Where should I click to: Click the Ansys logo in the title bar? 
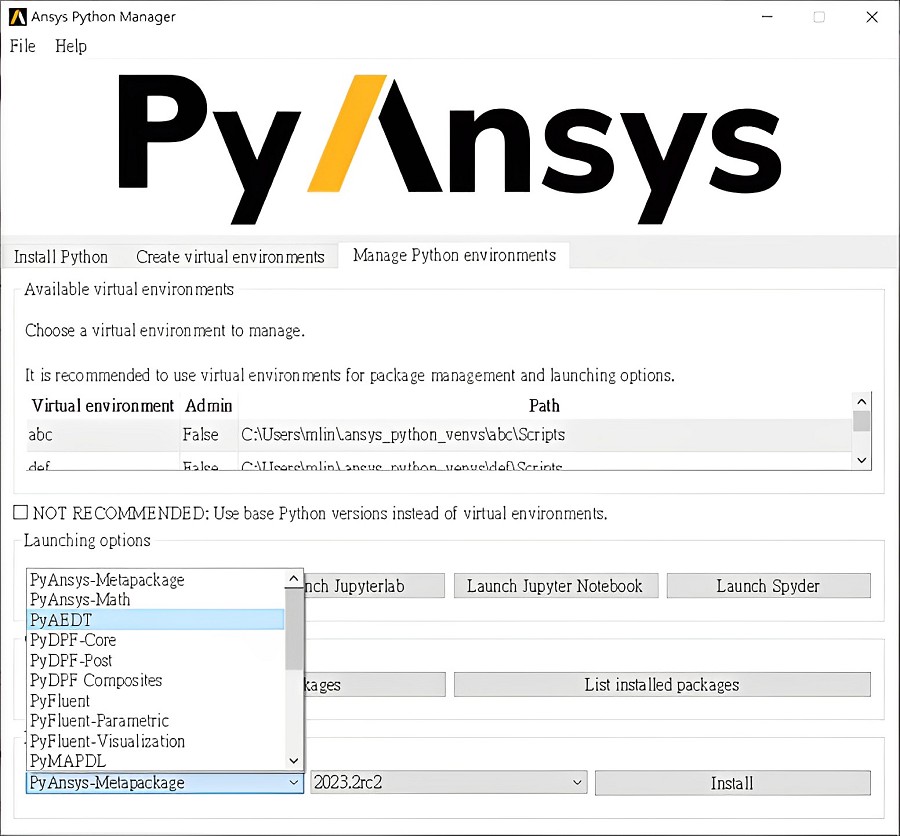tap(16, 16)
